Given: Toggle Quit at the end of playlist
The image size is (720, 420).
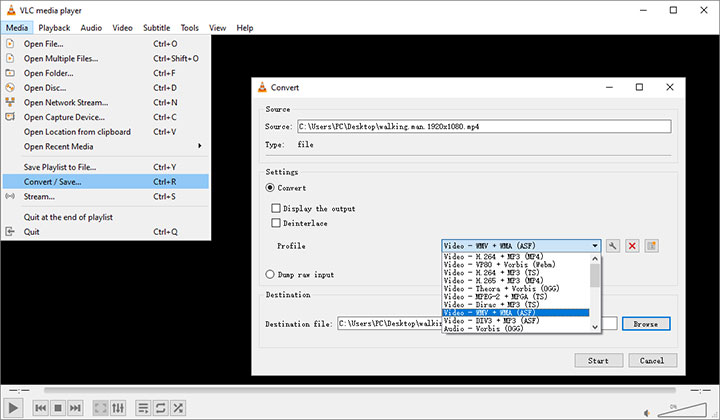Looking at the screenshot, I should [x=106, y=217].
